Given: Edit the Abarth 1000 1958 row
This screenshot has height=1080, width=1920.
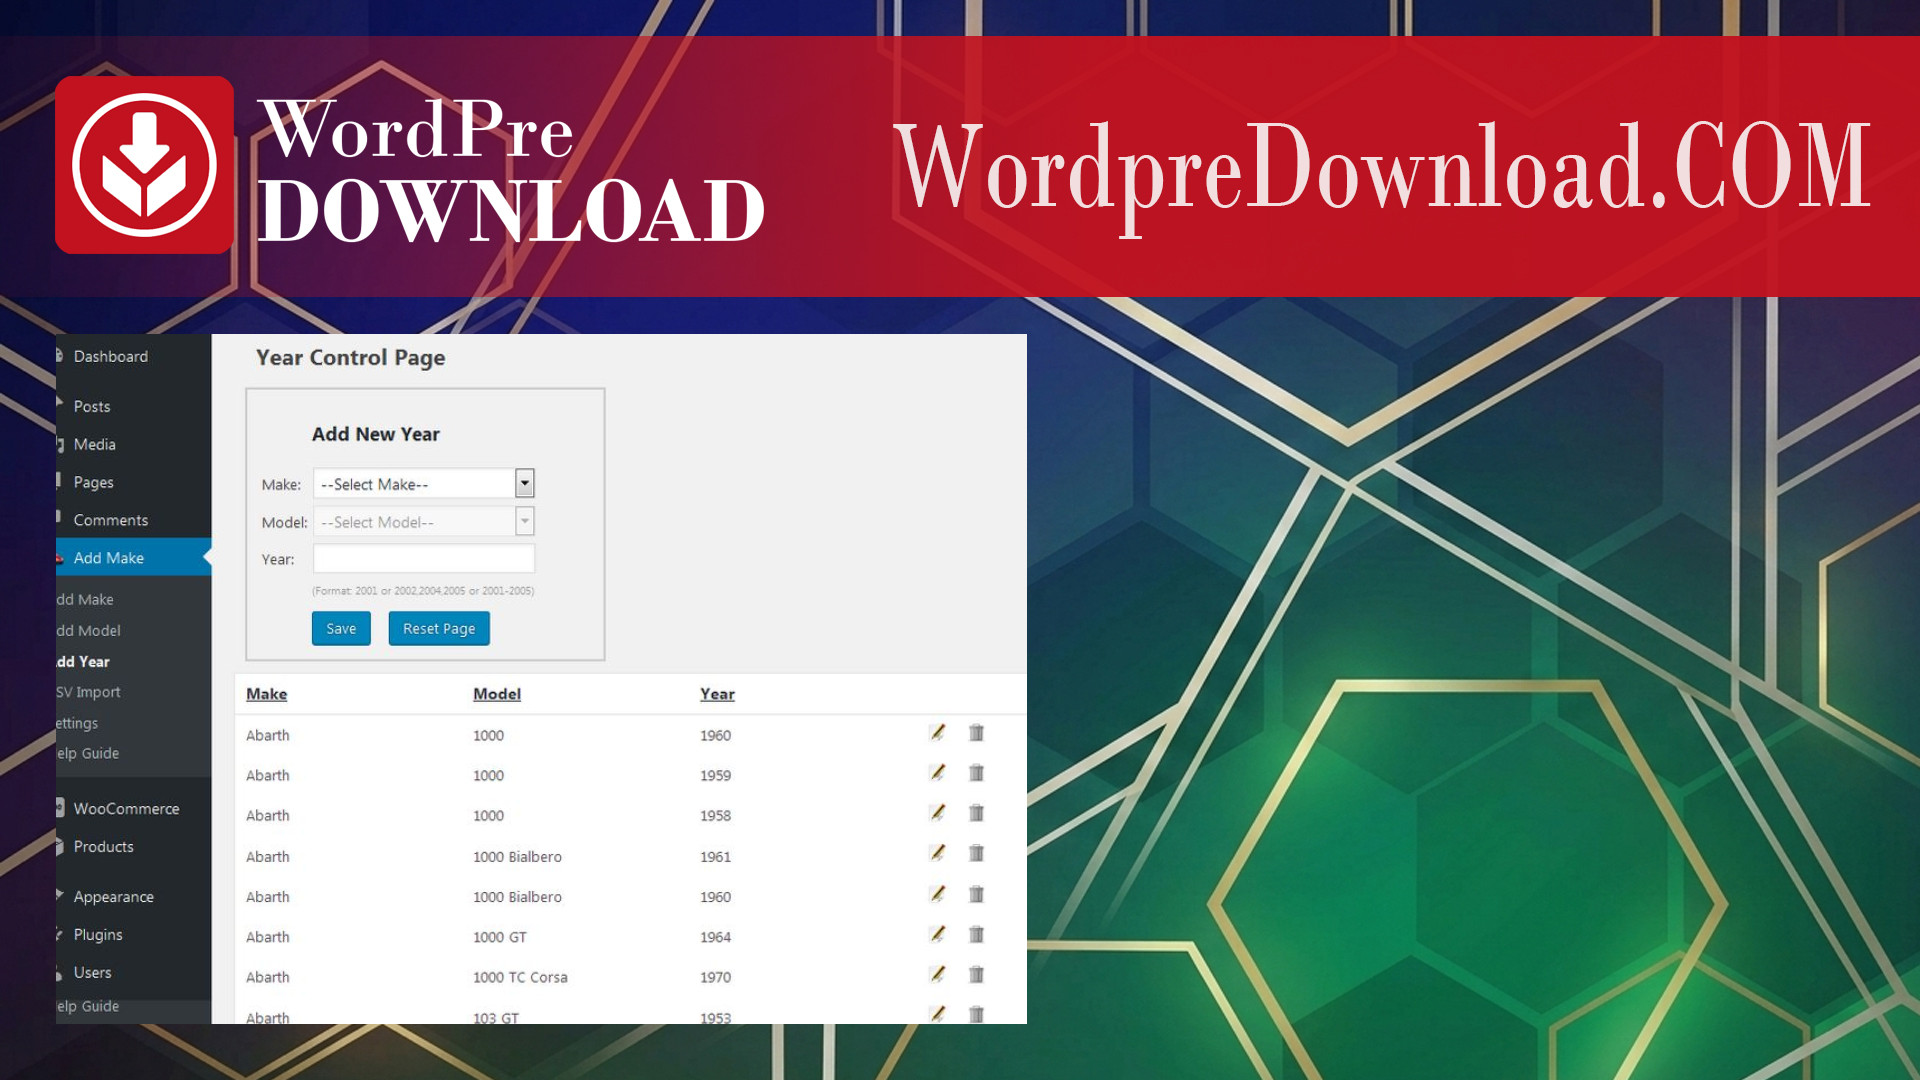Looking at the screenshot, I should 937,813.
